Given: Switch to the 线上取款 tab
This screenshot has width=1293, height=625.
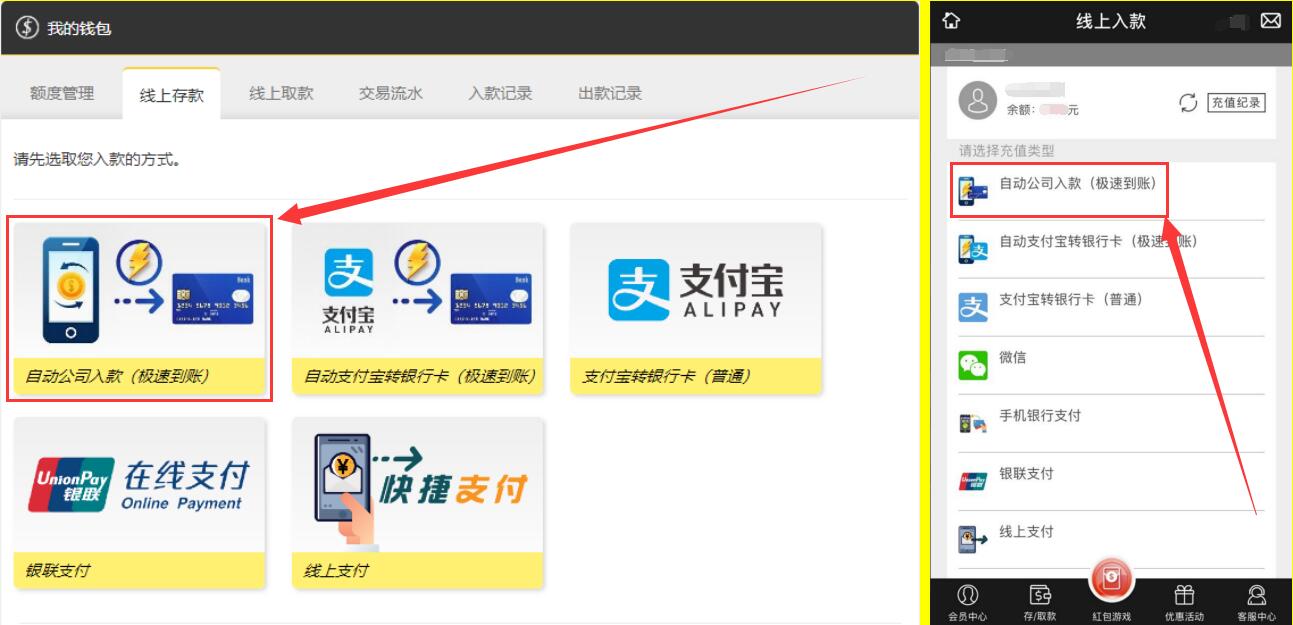Looking at the screenshot, I should [281, 94].
